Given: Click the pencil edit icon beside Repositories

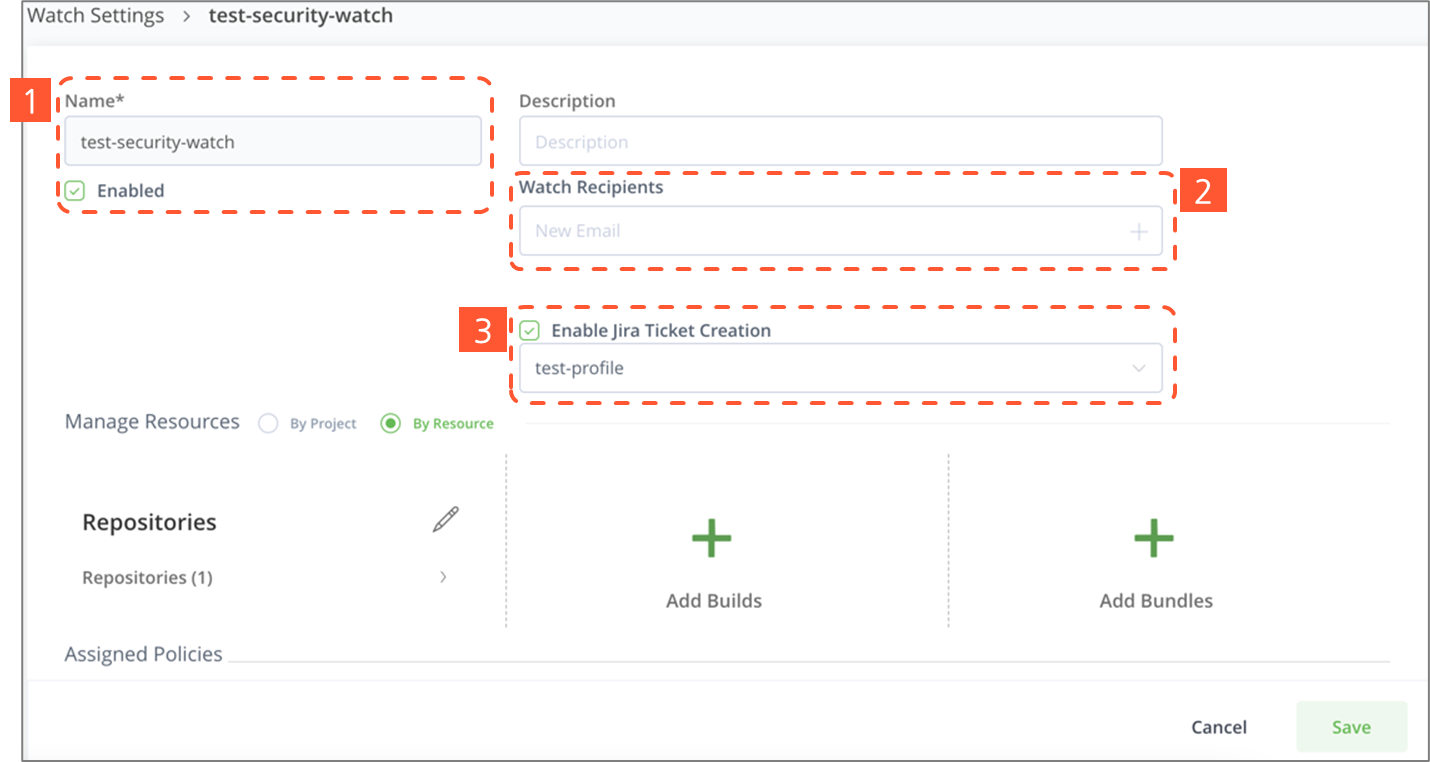Looking at the screenshot, I should point(446,519).
